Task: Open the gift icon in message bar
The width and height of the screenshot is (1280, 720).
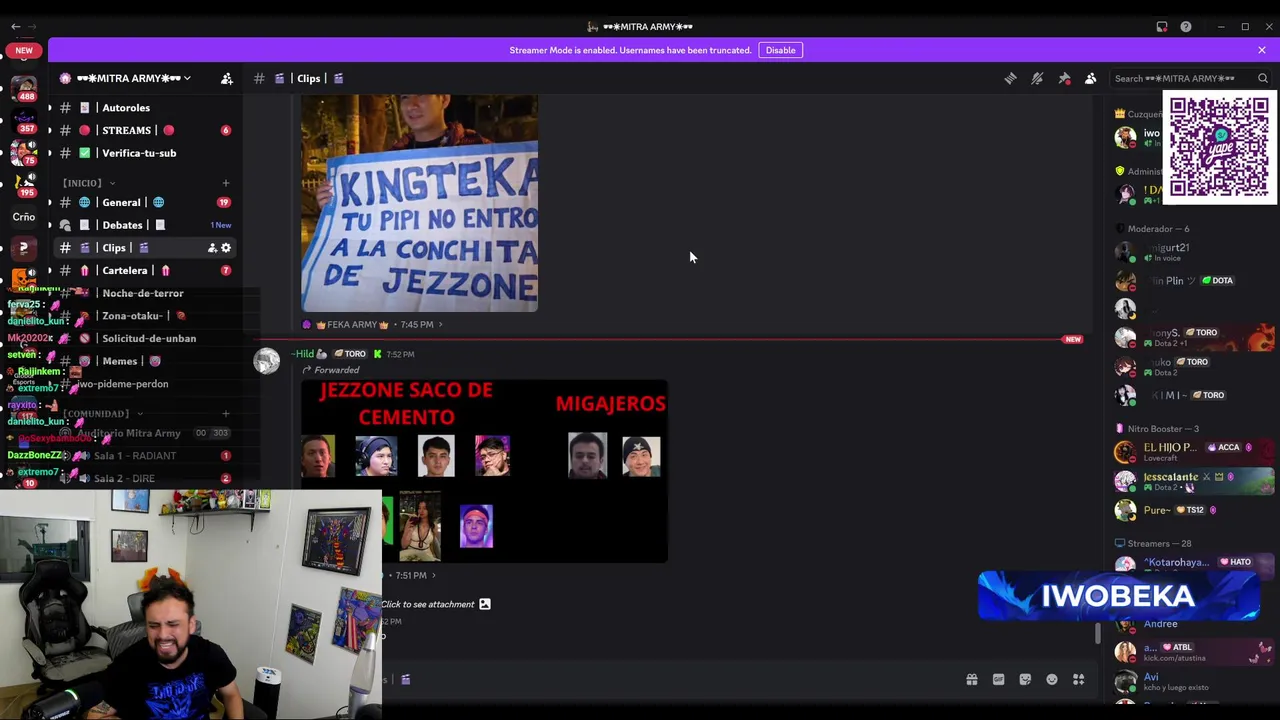Action: pos(971,680)
